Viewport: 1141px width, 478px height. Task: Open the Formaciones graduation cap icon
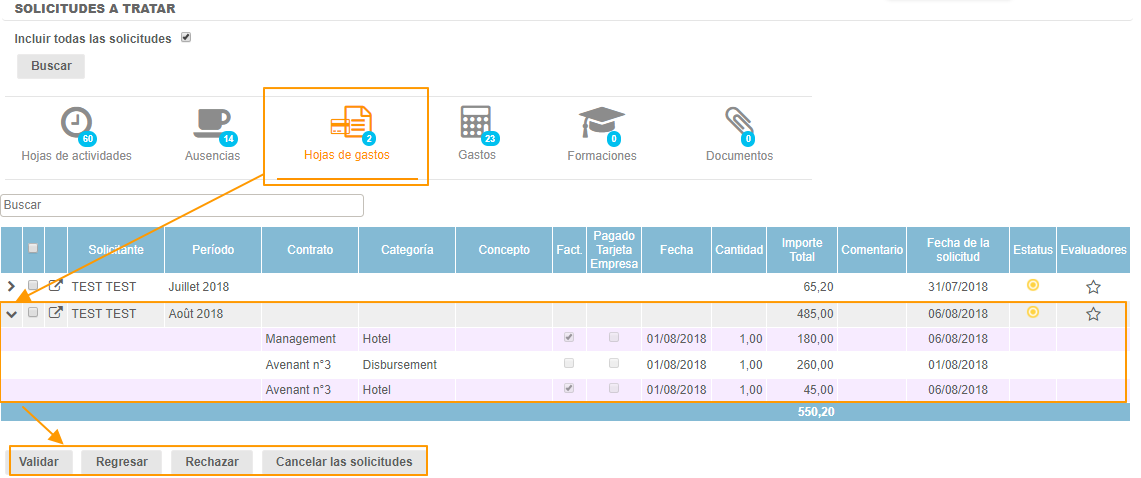point(601,123)
